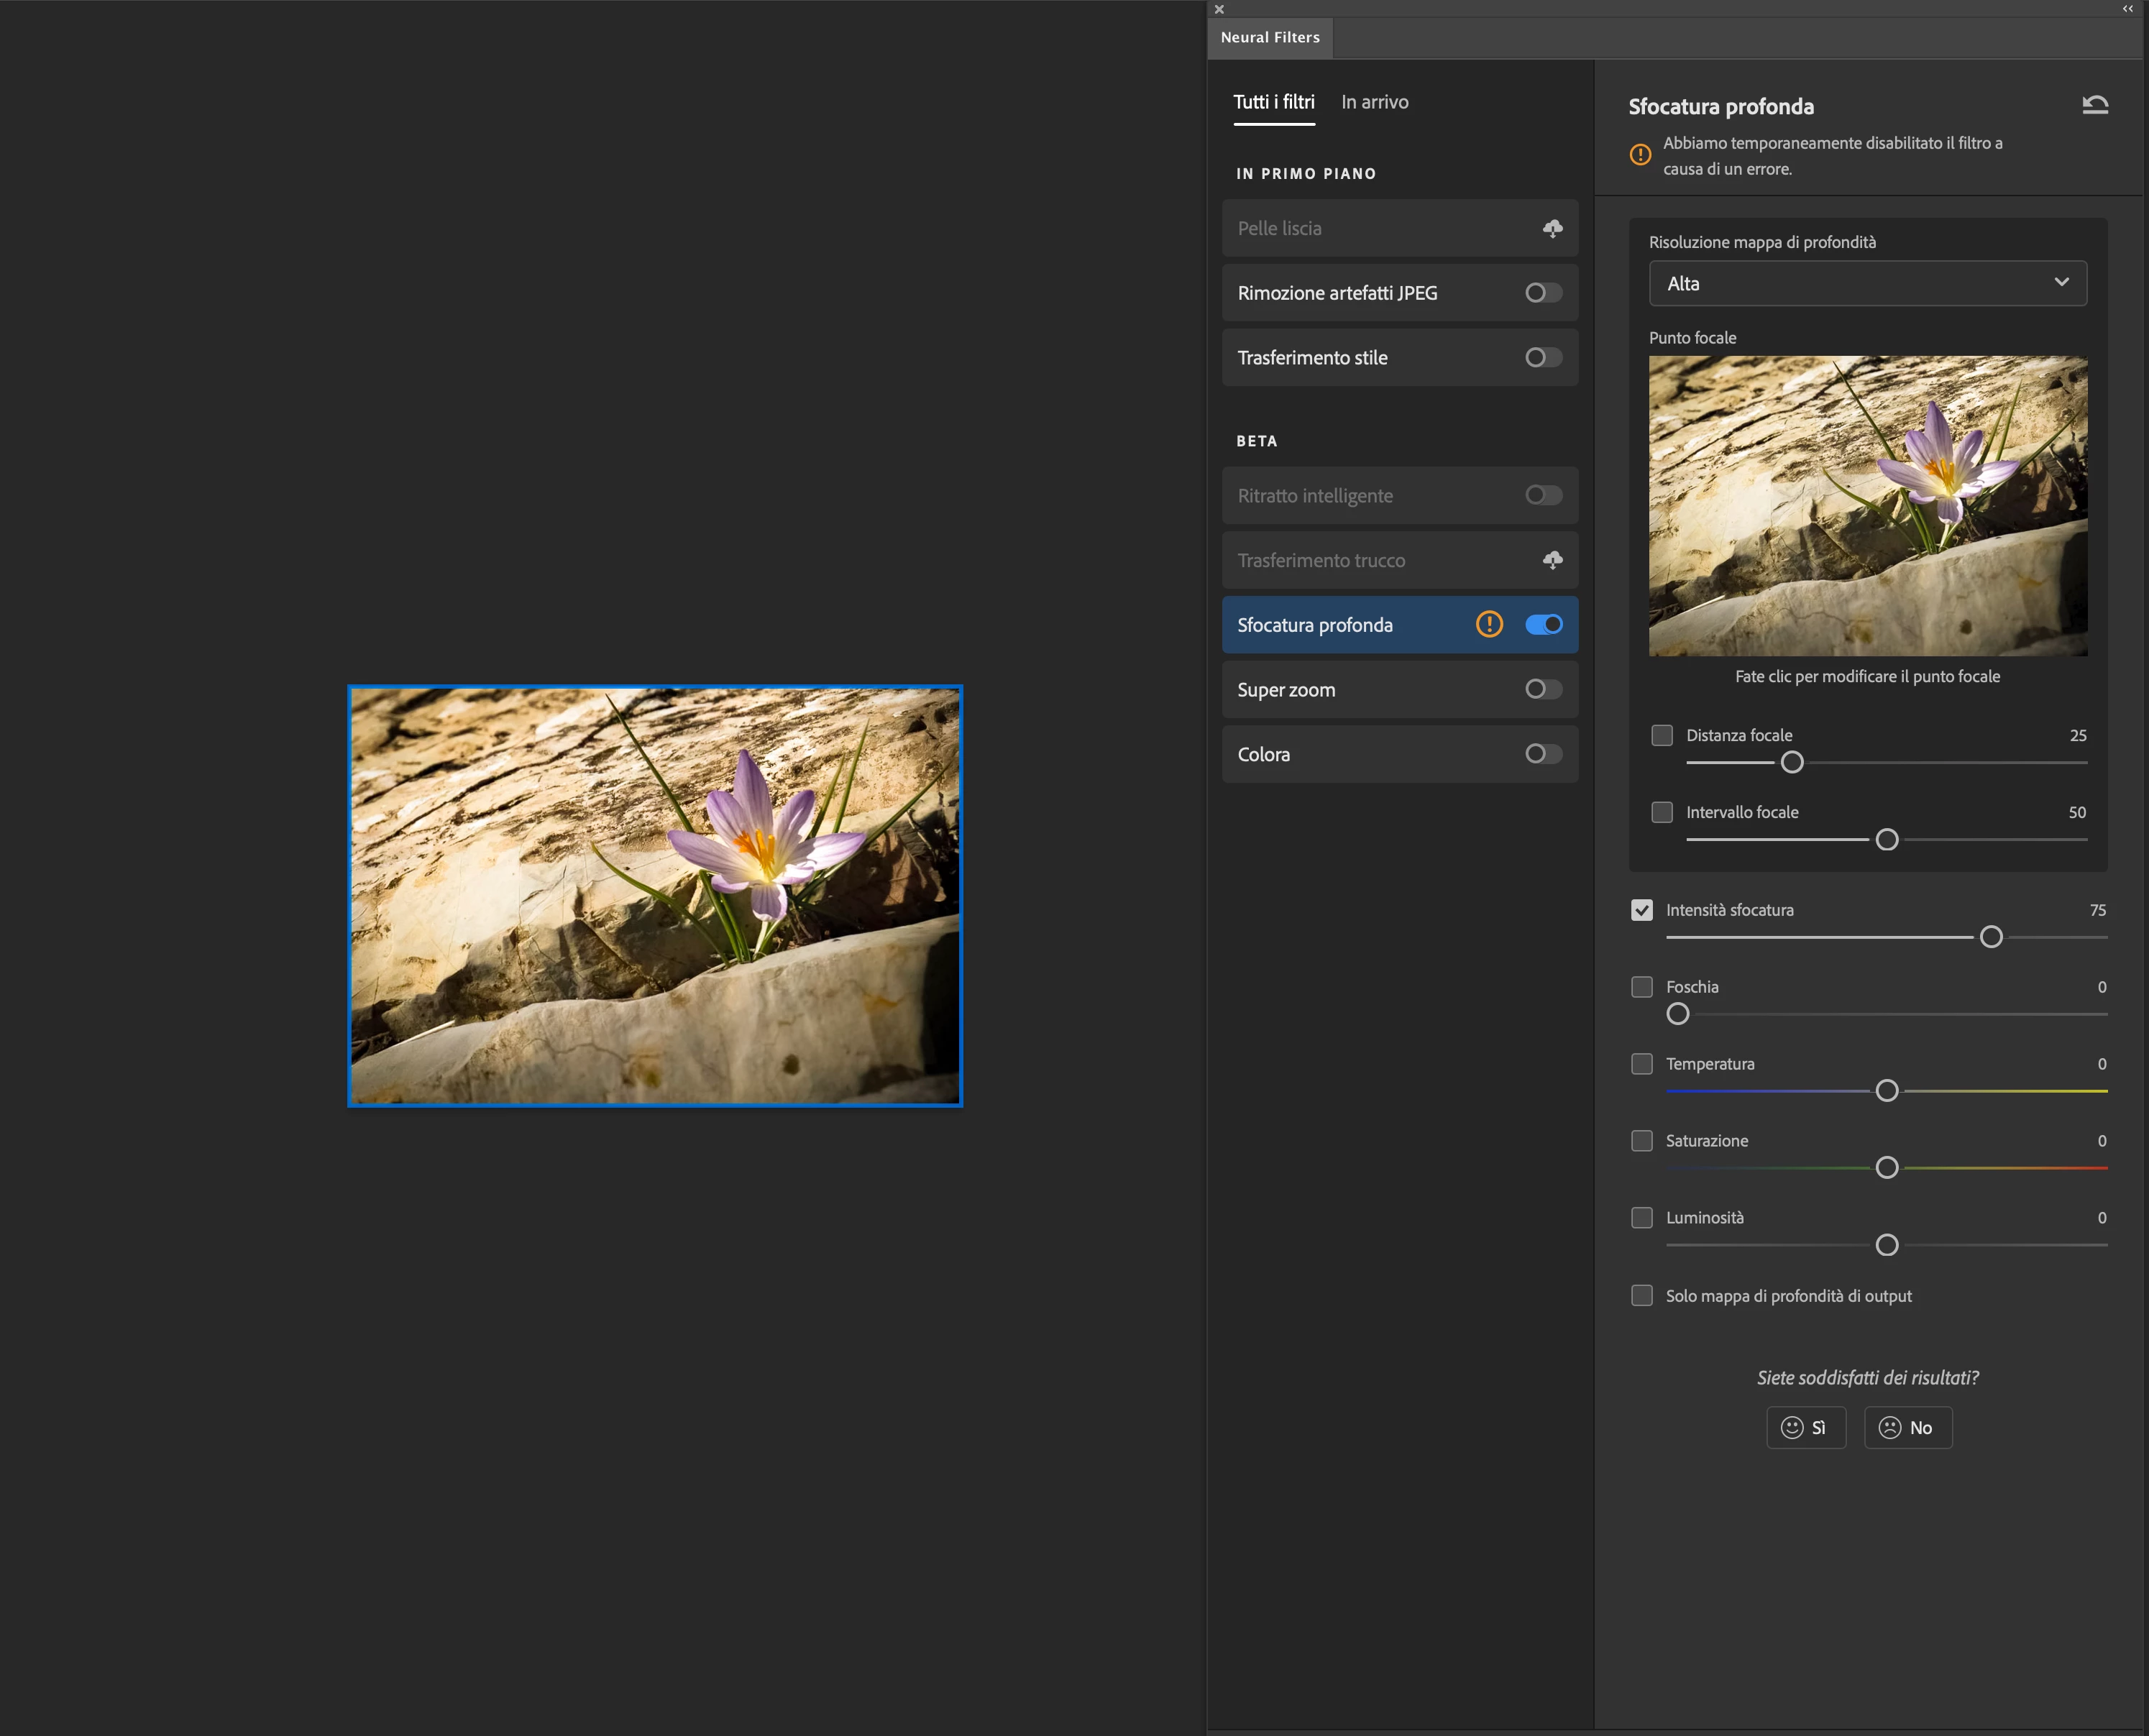Uncheck the Intensità sfocatura checkbox
Image resolution: width=2149 pixels, height=1736 pixels.
[1642, 910]
